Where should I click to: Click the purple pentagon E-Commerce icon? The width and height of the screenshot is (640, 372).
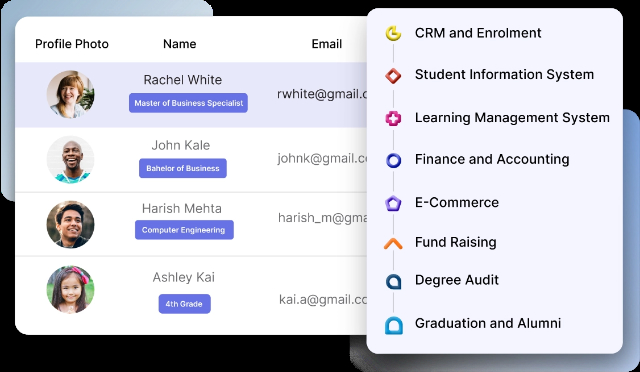[393, 203]
